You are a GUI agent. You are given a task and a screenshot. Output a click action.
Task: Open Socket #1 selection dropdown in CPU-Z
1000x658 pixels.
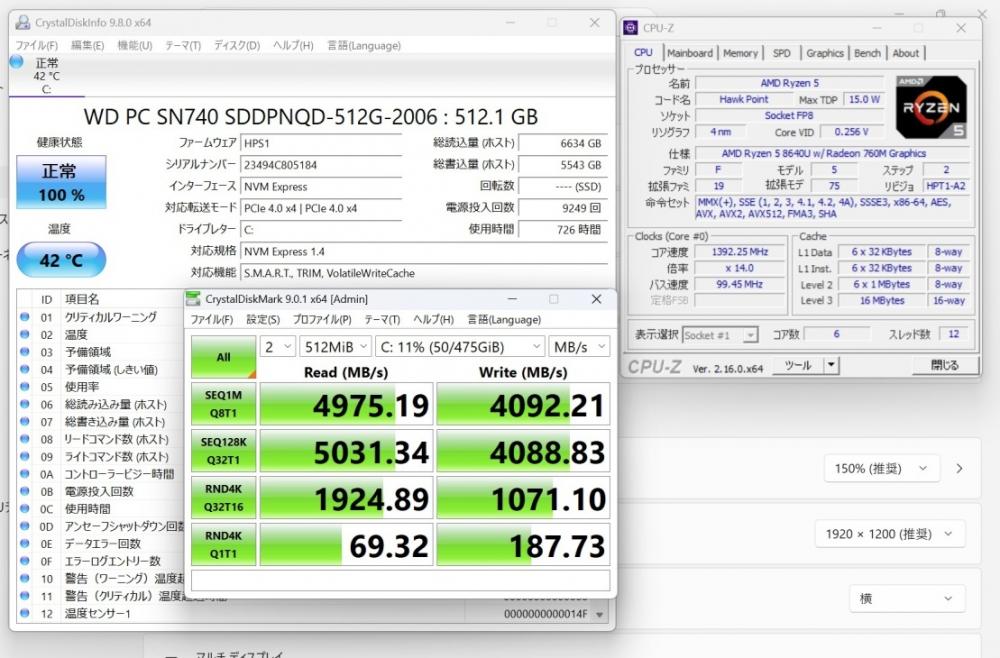[720, 335]
